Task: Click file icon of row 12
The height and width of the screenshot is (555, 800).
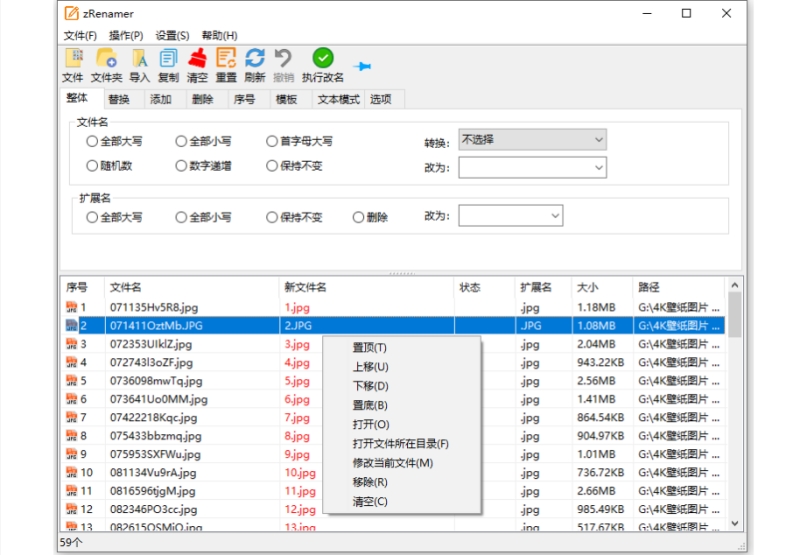Action: tap(71, 509)
